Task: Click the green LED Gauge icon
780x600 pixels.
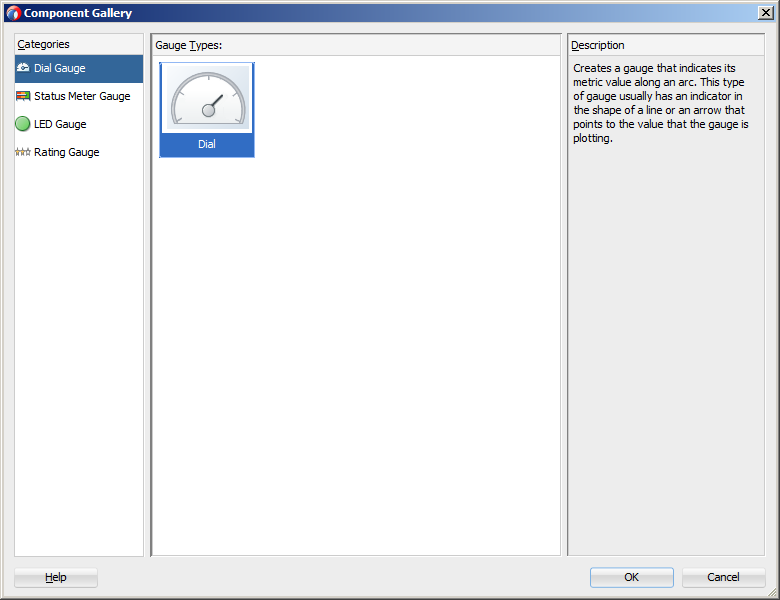Action: (x=23, y=124)
